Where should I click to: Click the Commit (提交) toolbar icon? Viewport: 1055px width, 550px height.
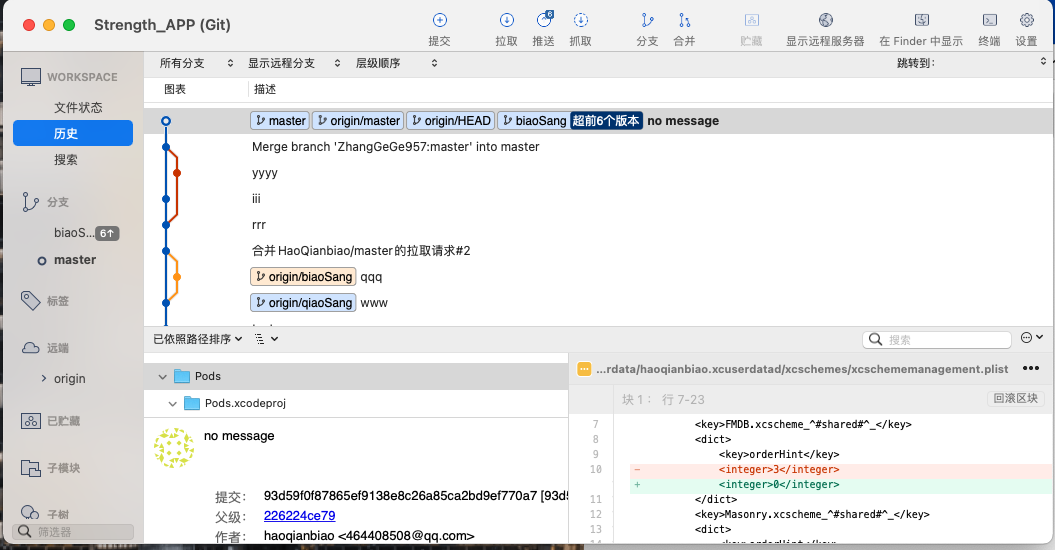439,20
